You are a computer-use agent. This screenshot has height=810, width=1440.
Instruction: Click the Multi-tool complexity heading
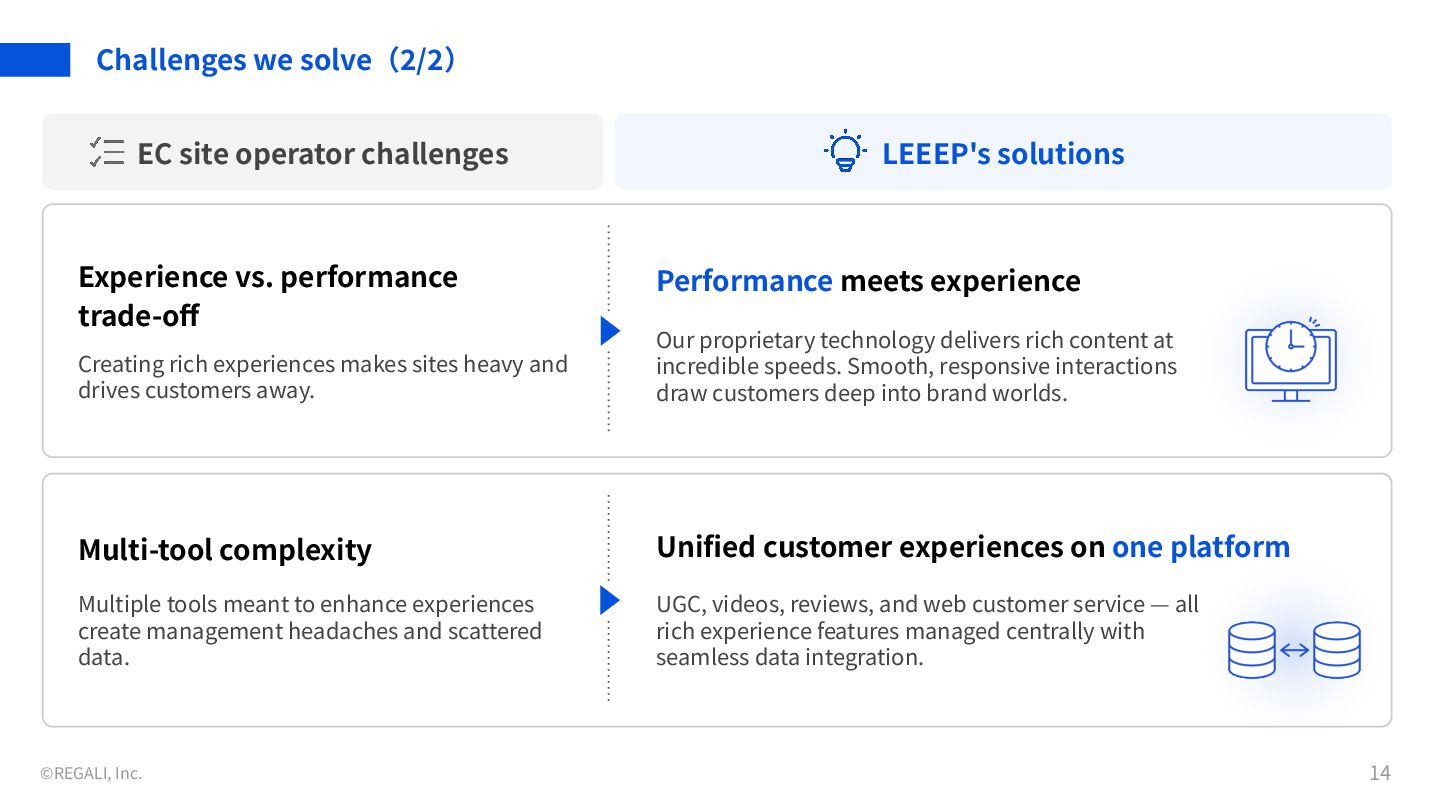(x=225, y=550)
